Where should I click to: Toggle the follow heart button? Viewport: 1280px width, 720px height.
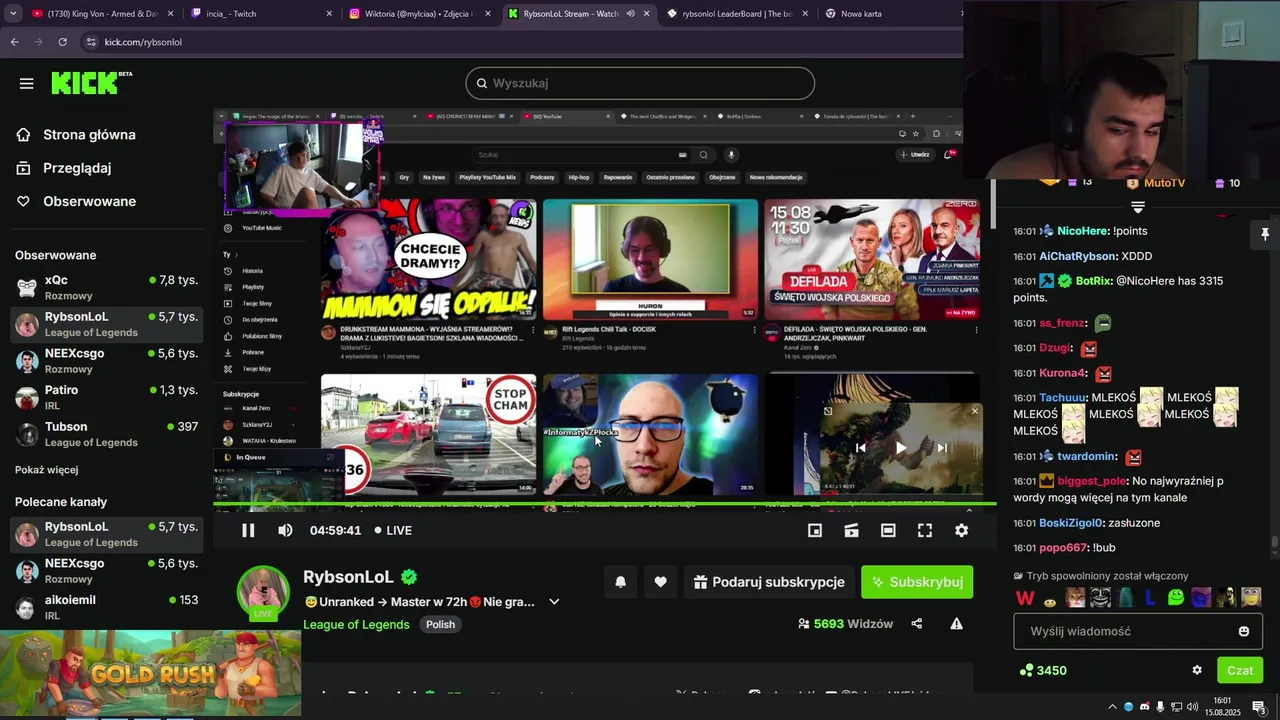coord(660,582)
